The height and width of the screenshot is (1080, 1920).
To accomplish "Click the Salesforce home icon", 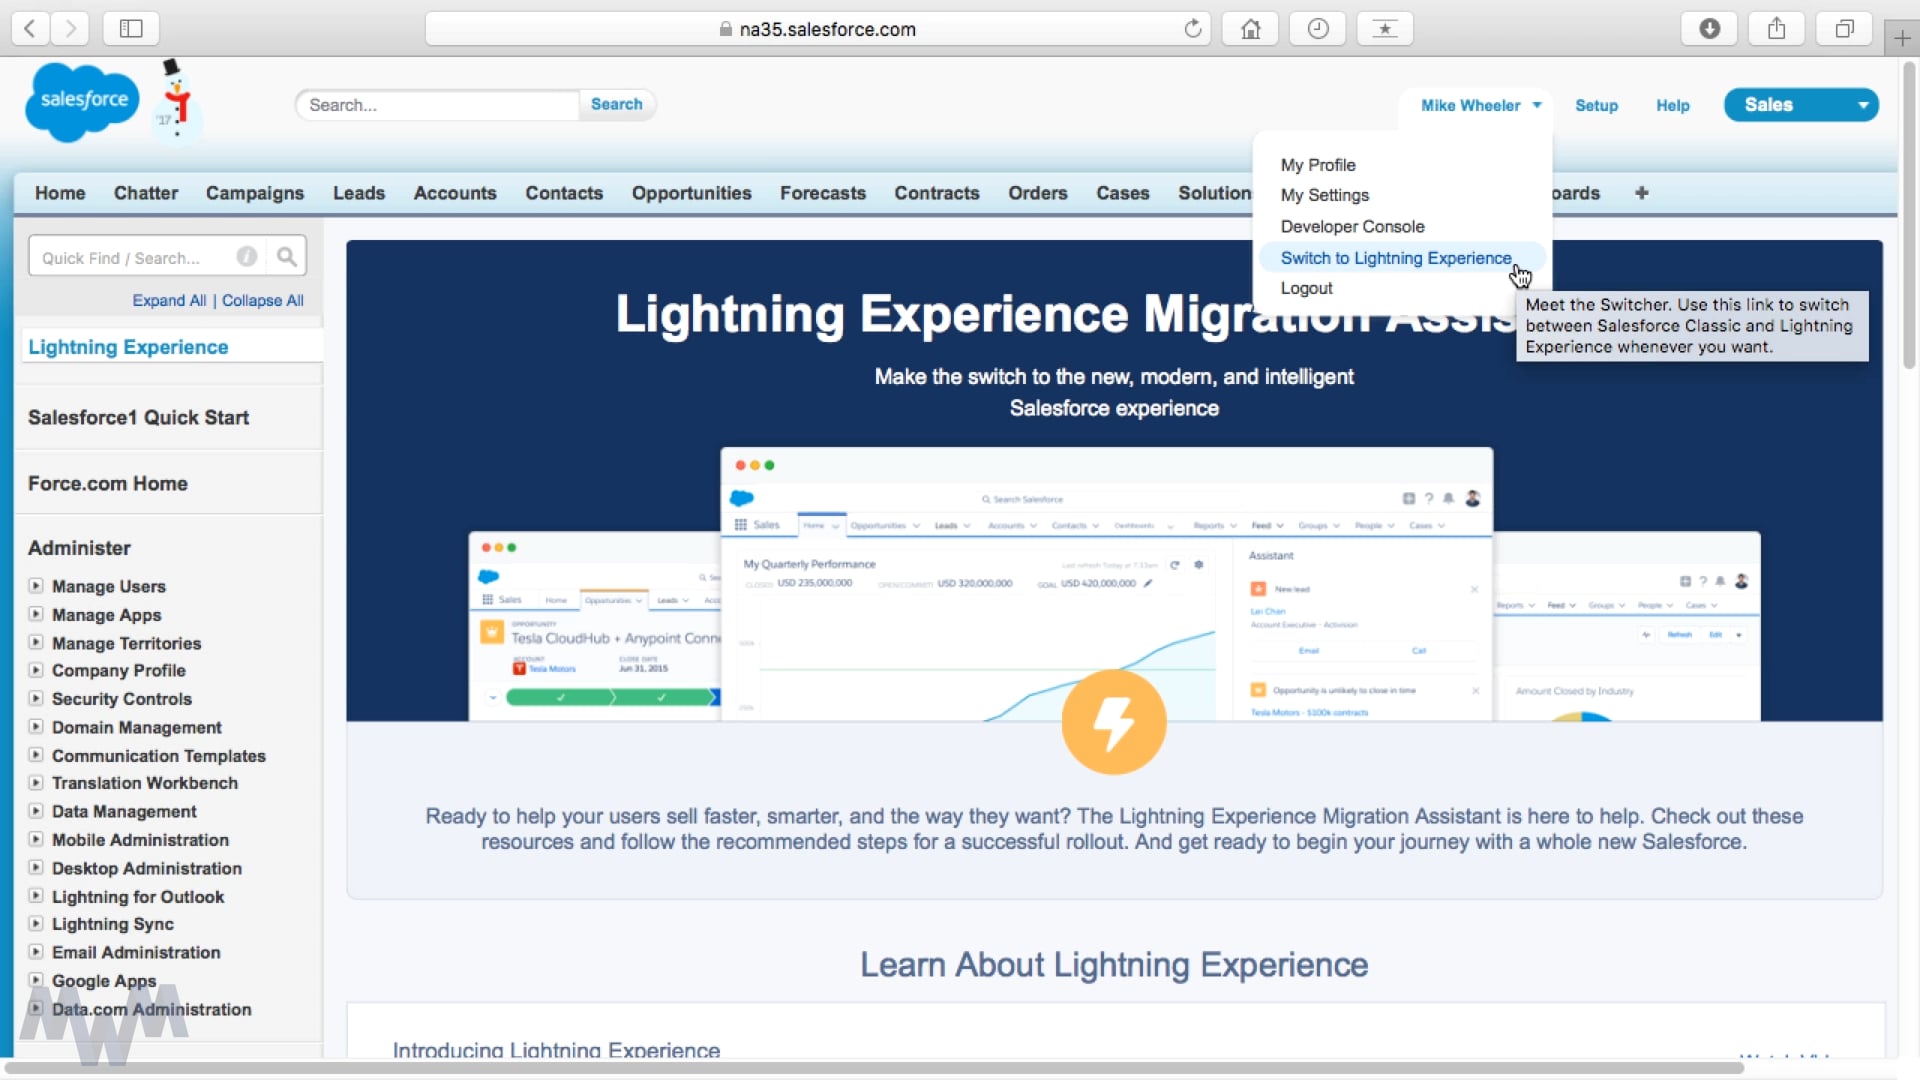I will point(82,102).
